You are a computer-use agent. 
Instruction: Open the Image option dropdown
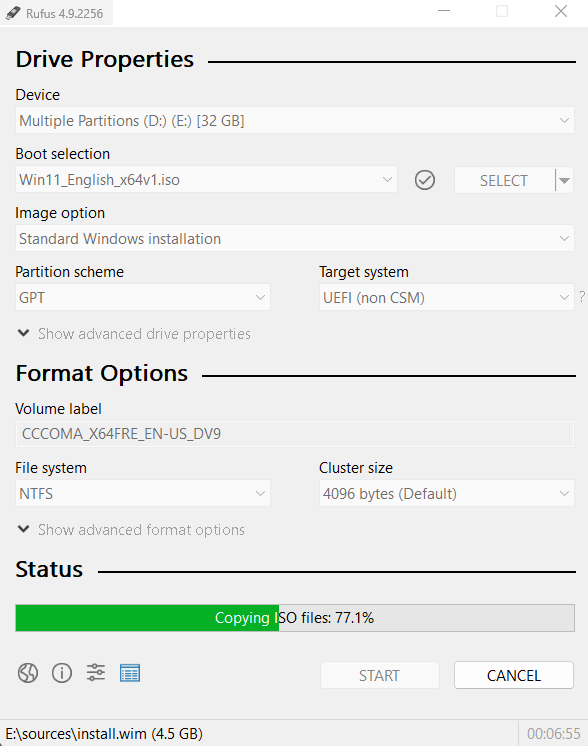pos(294,238)
